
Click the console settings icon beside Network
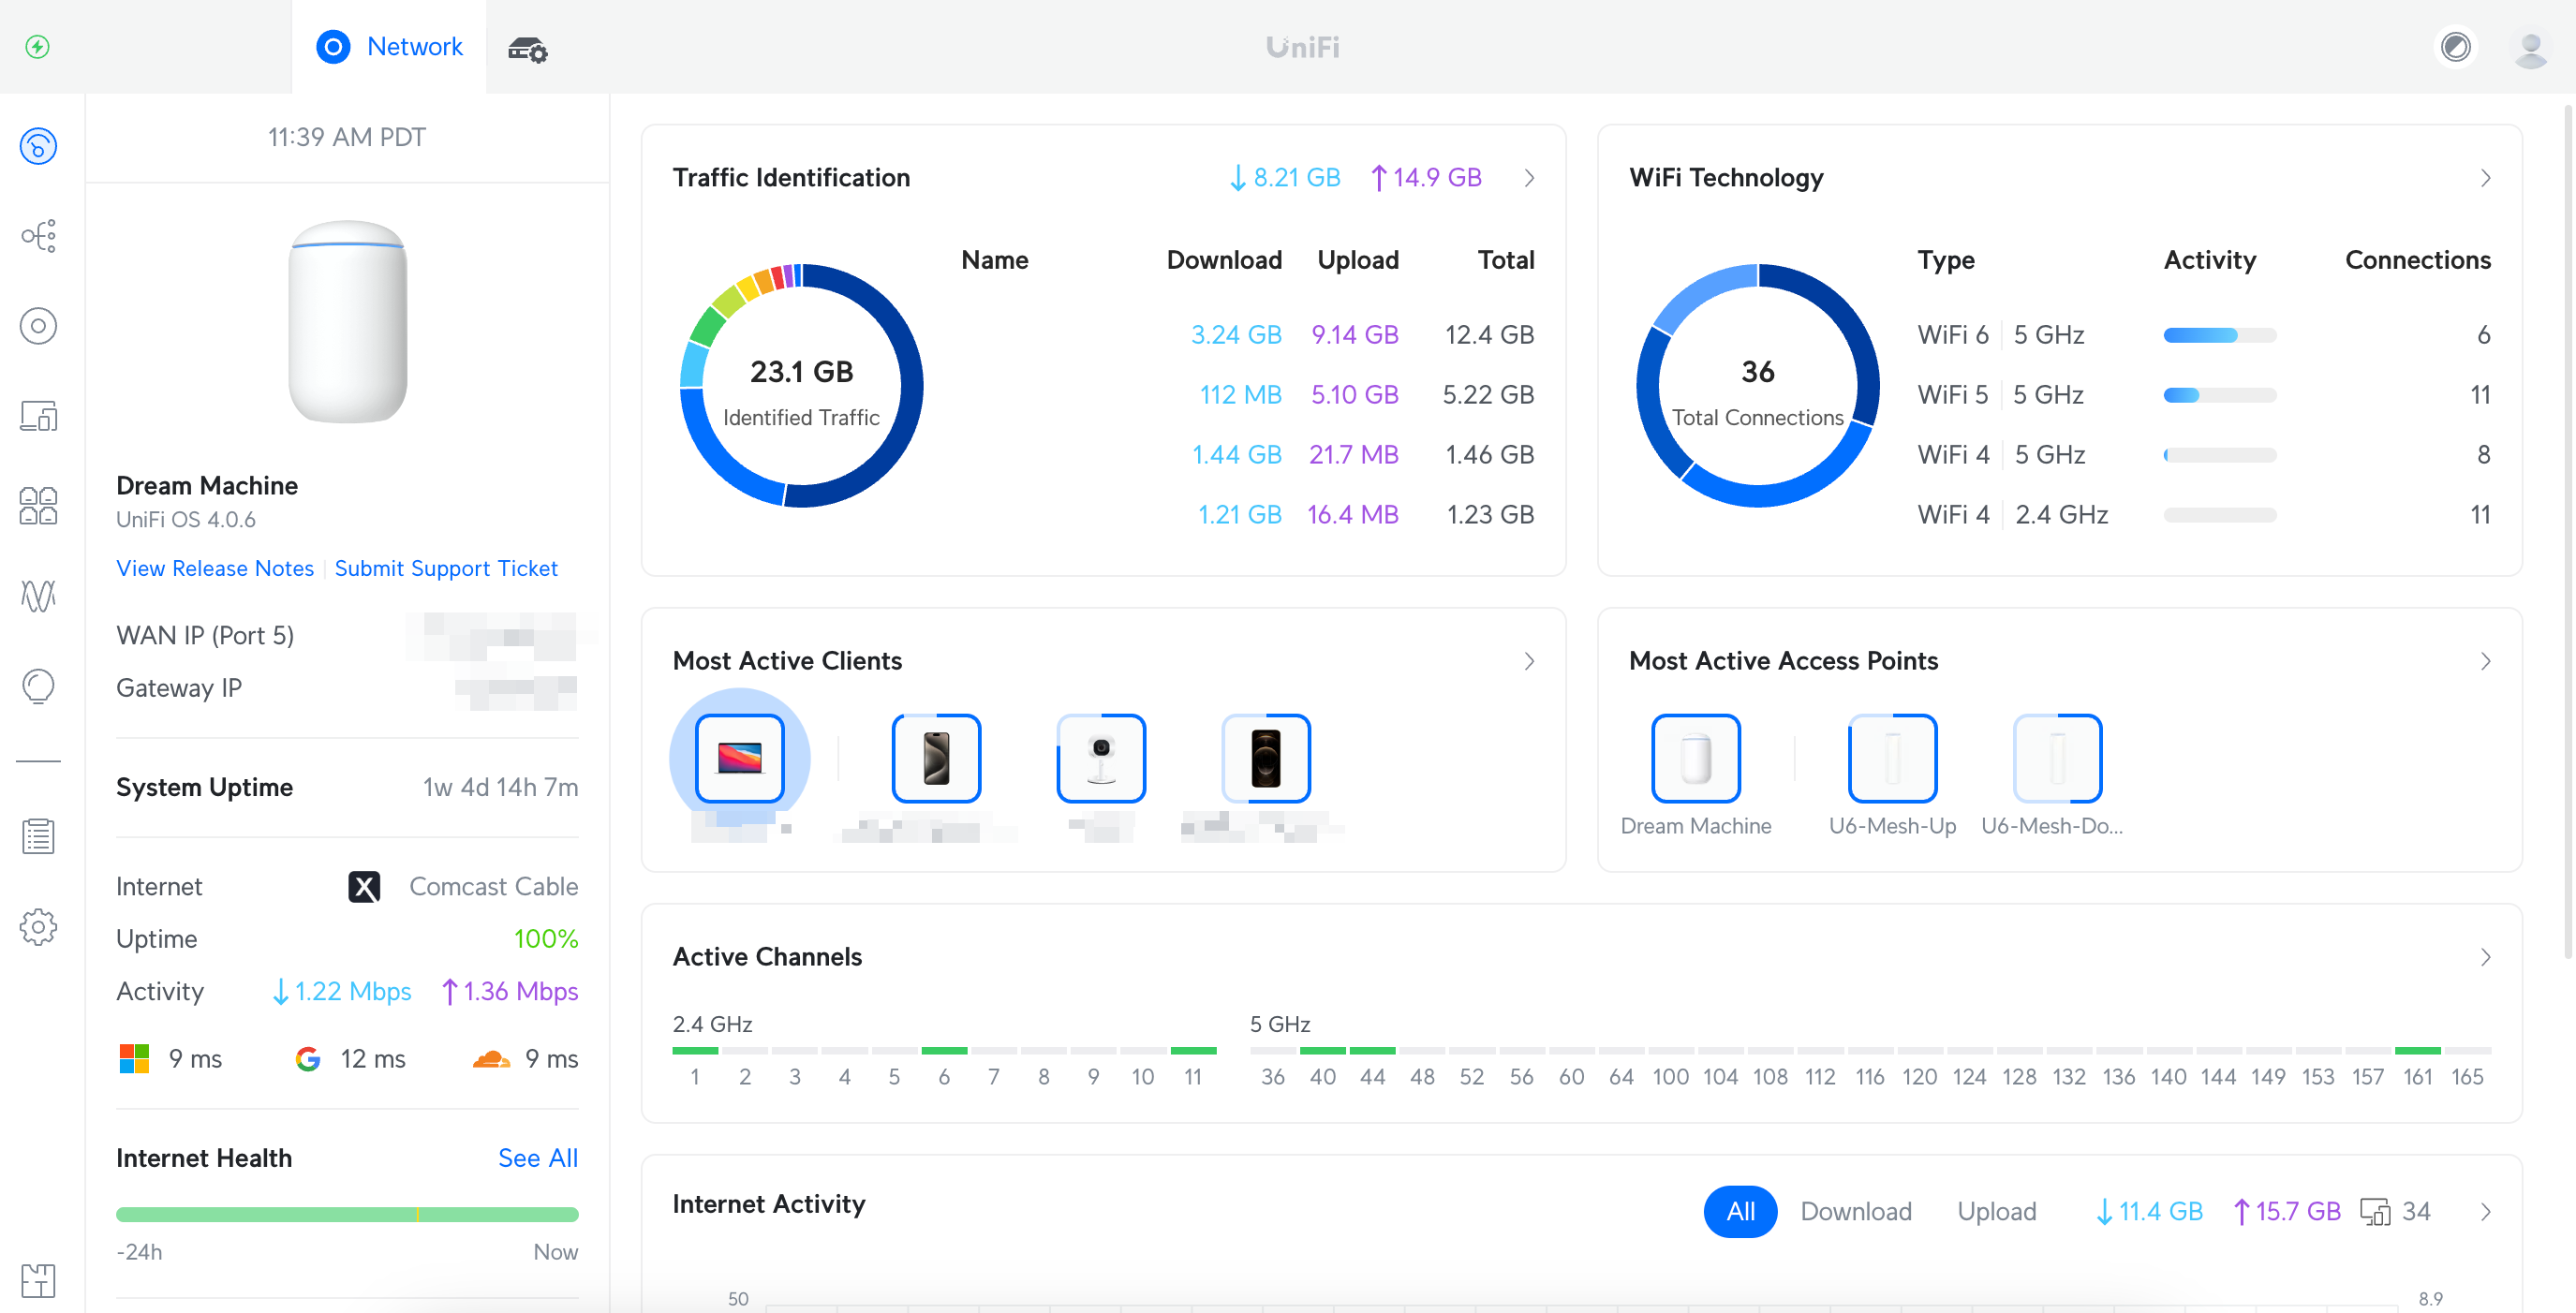(527, 48)
